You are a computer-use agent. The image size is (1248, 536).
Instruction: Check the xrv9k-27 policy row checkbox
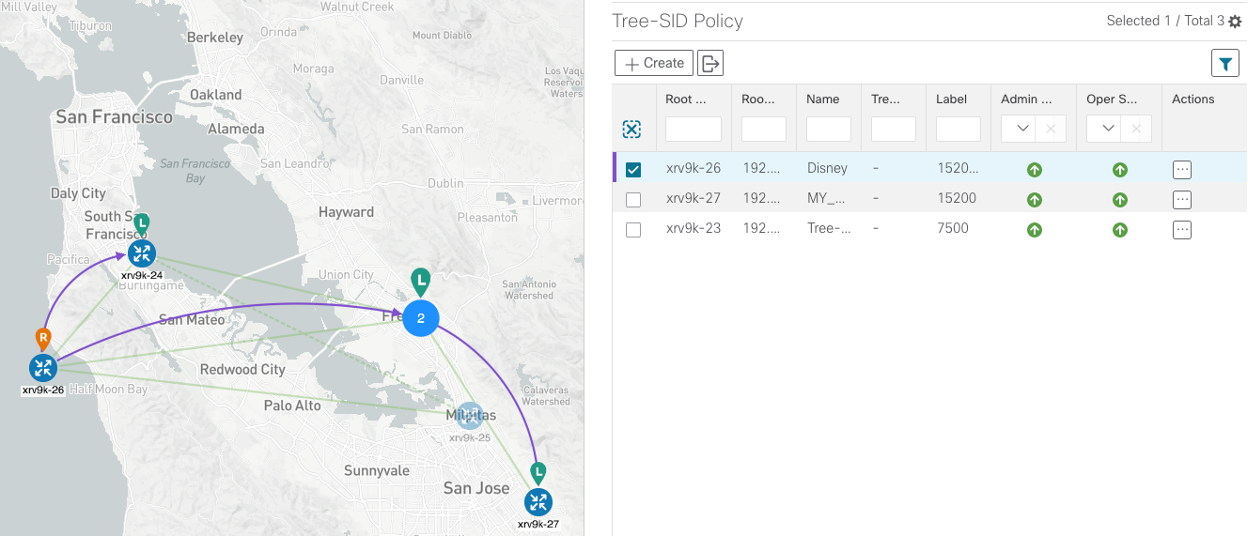(x=633, y=199)
